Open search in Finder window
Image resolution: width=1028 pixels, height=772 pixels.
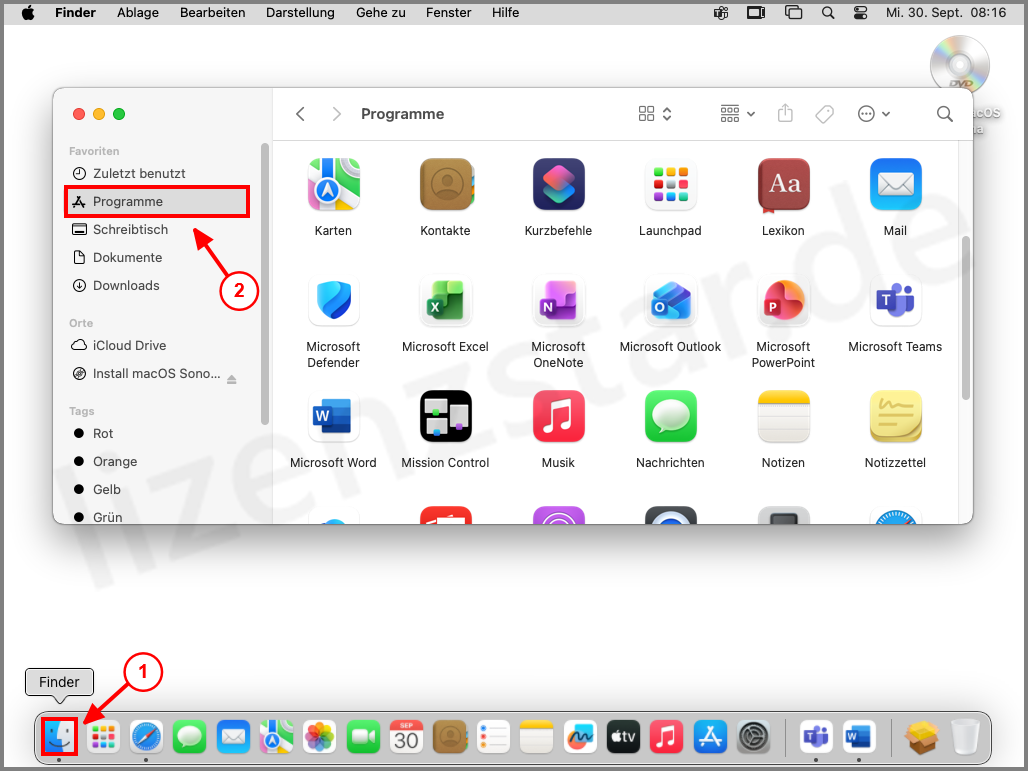point(944,114)
